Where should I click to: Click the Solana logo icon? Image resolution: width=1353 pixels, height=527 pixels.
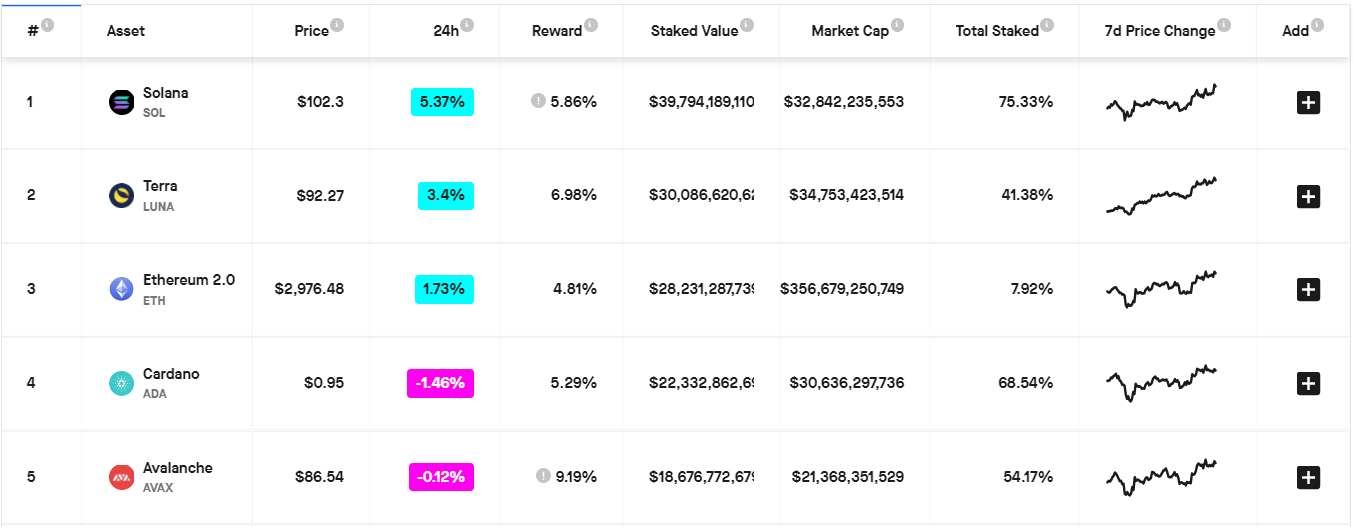[121, 102]
